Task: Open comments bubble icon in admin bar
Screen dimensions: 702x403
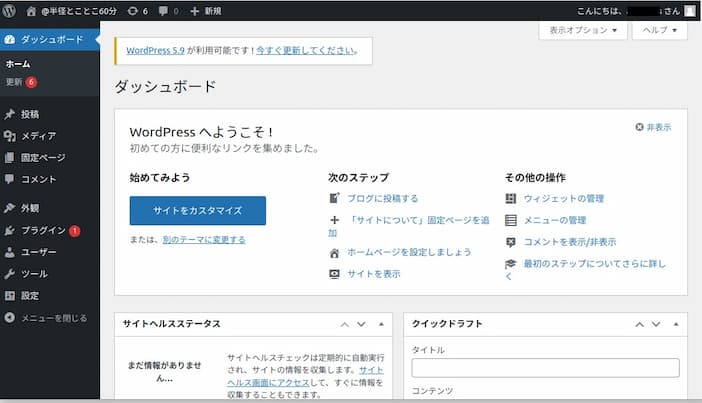Action: pos(163,11)
